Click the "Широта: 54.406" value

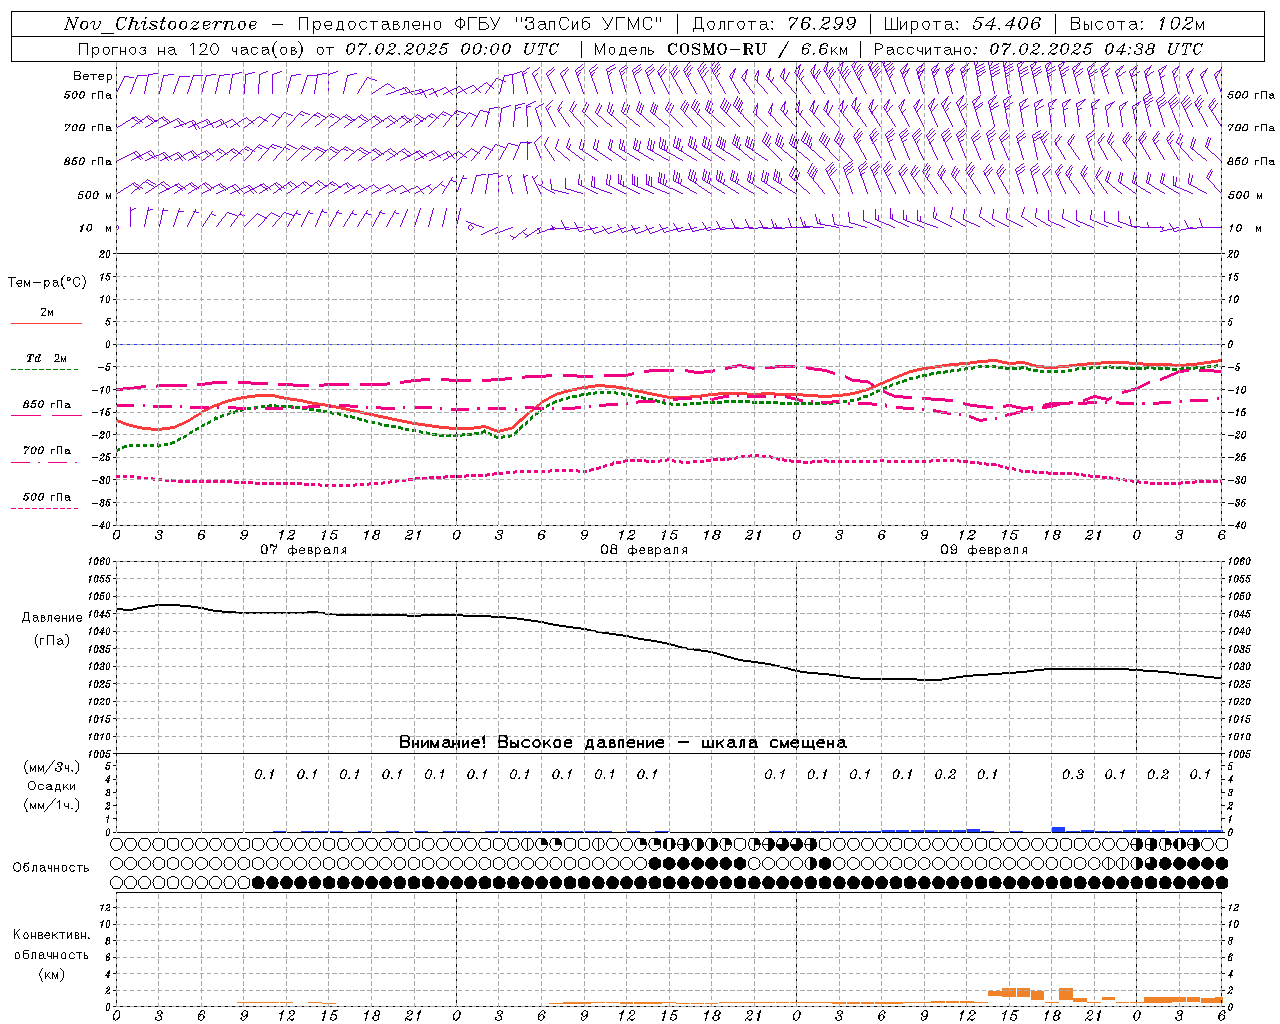pos(962,24)
